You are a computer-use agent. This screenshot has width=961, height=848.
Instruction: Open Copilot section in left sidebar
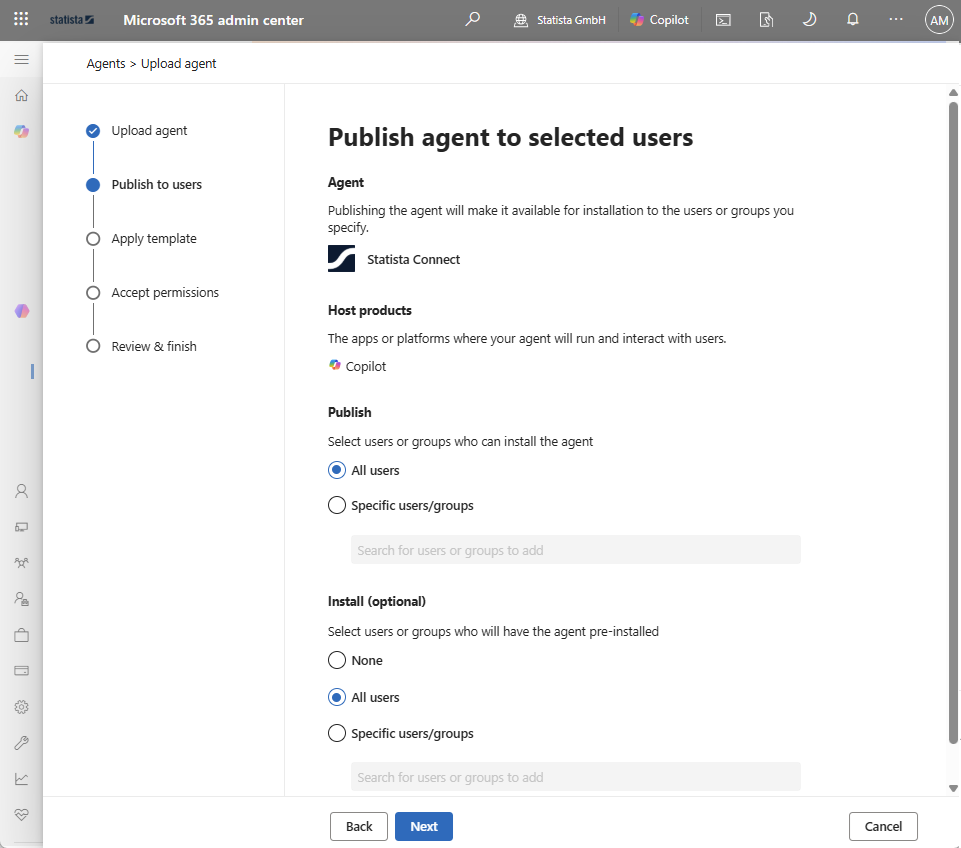(x=21, y=131)
